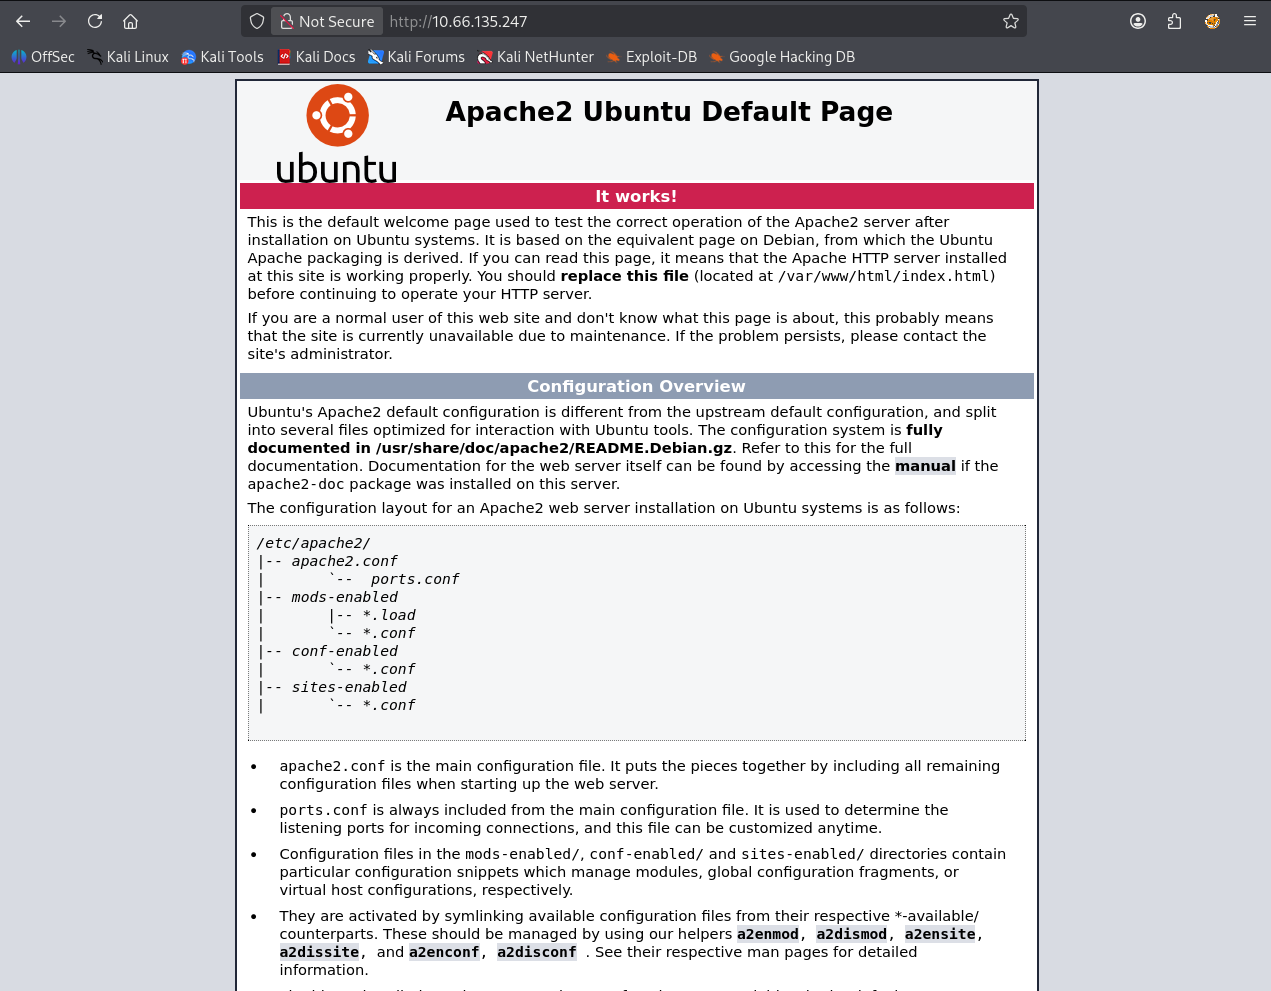Open the Kali Forums bookmark
Screen dimensions: 1271x991
point(416,57)
